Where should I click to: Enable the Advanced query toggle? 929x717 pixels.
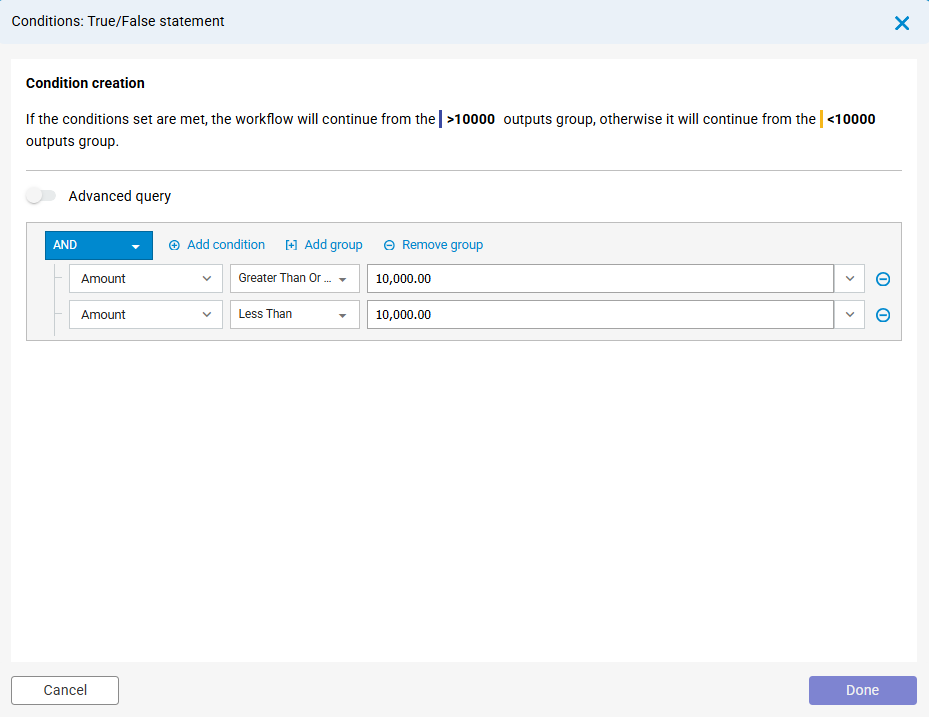(41, 195)
